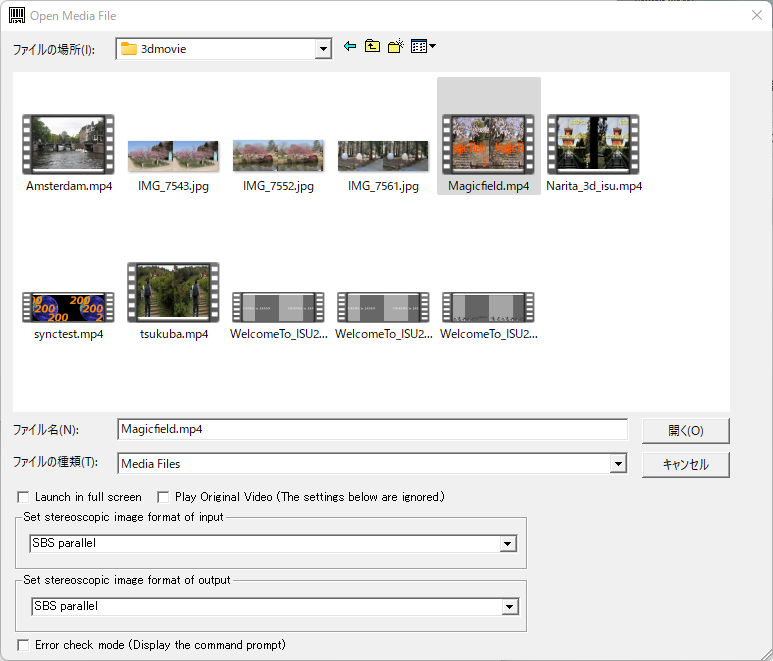The width and height of the screenshot is (773, 661).
Task: Go back using the blue arrow icon
Action: click(350, 46)
